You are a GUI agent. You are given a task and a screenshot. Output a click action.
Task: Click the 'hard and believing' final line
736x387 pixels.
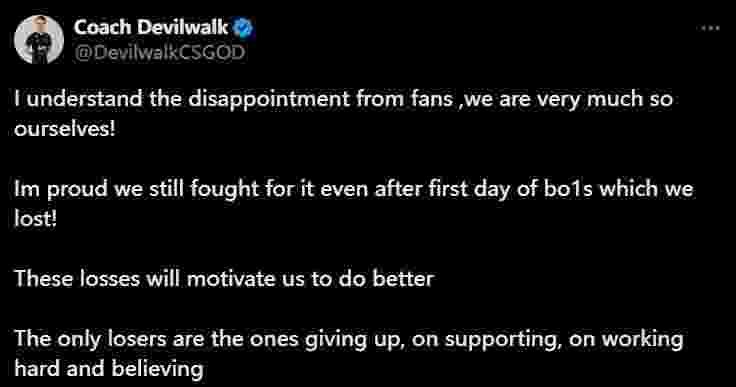click(x=109, y=369)
